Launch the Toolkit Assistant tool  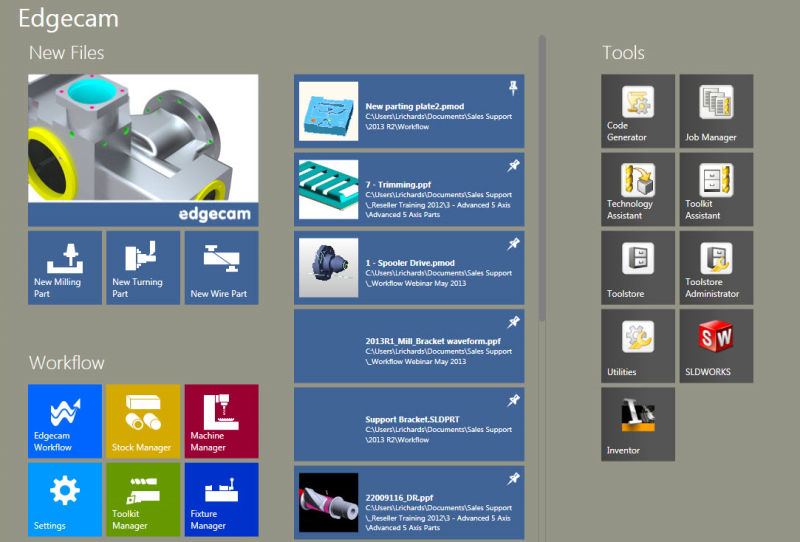[x=716, y=189]
